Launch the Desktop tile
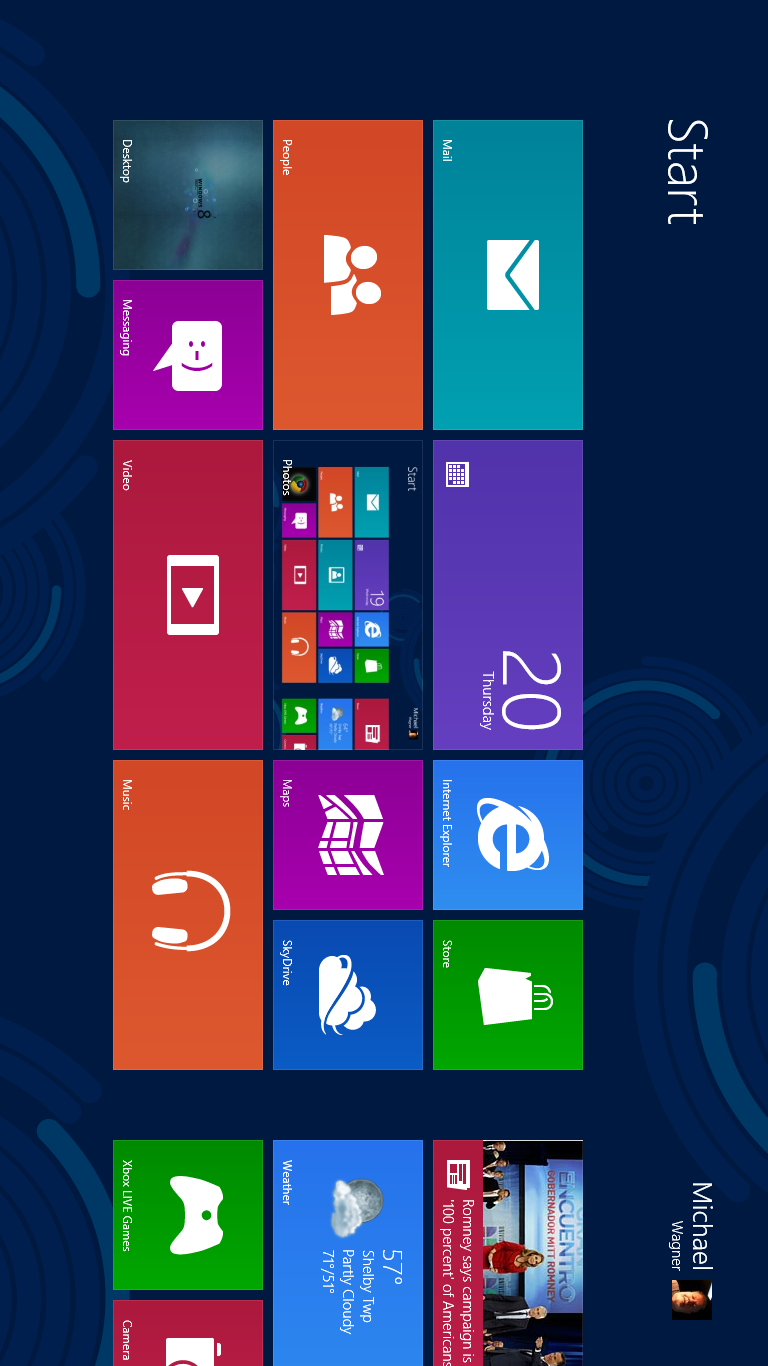This screenshot has height=1366, width=768. [x=188, y=195]
